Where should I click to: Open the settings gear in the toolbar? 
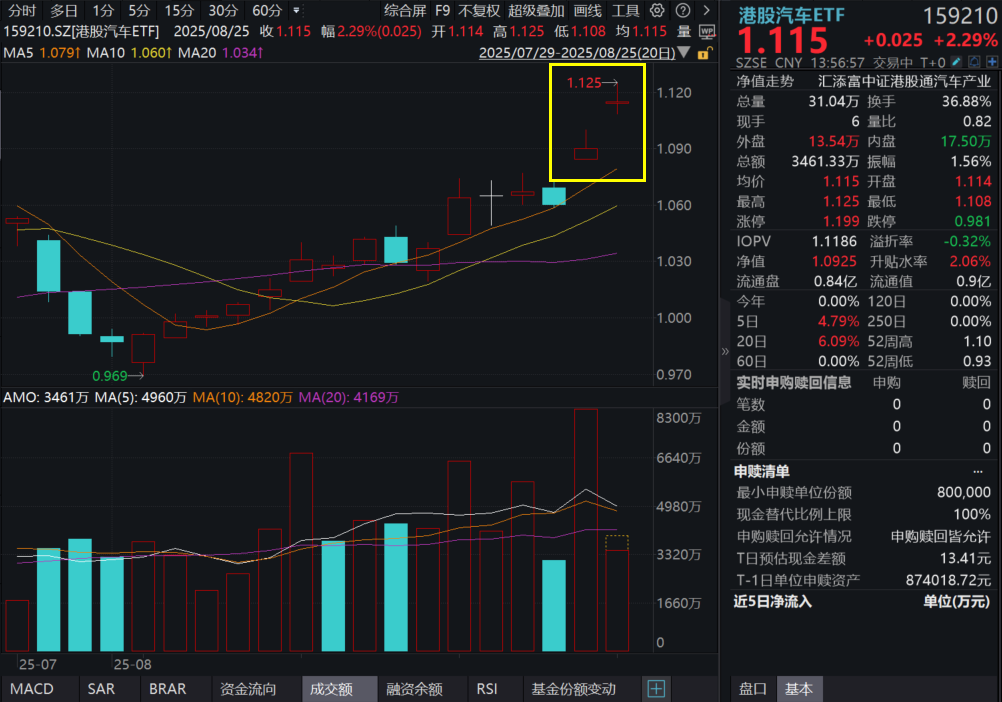(x=656, y=9)
